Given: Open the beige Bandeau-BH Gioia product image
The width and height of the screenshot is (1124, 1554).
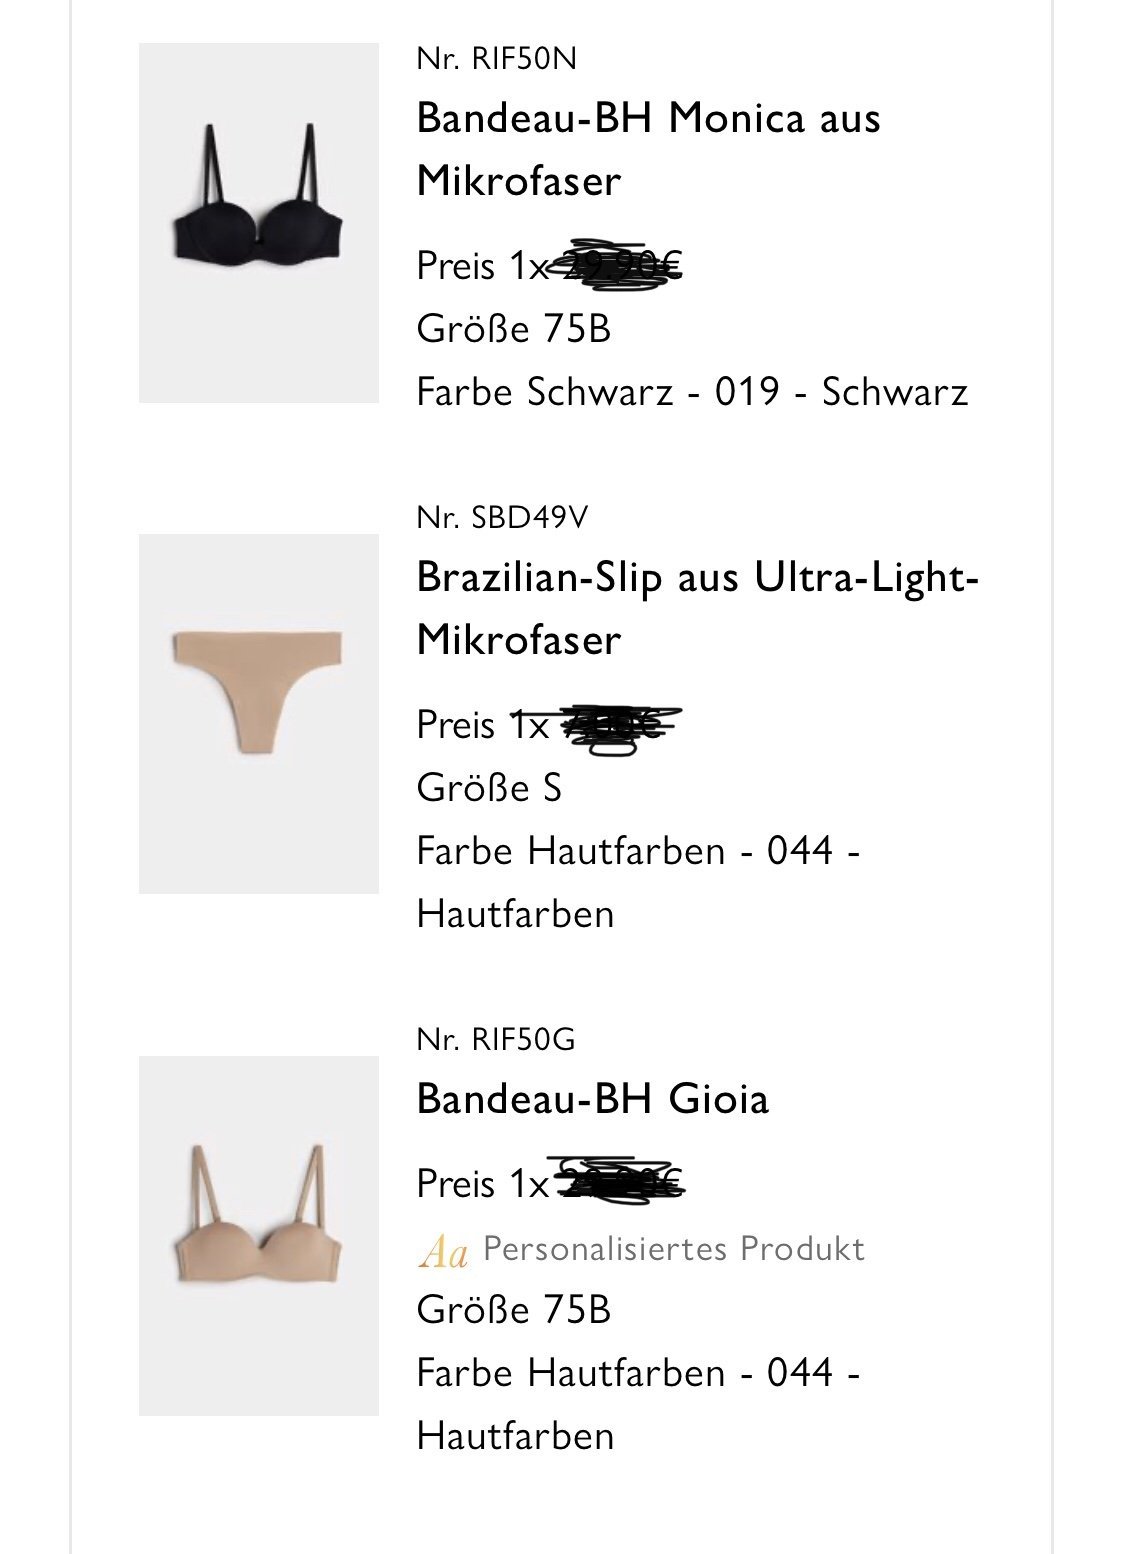Looking at the screenshot, I should [259, 1235].
